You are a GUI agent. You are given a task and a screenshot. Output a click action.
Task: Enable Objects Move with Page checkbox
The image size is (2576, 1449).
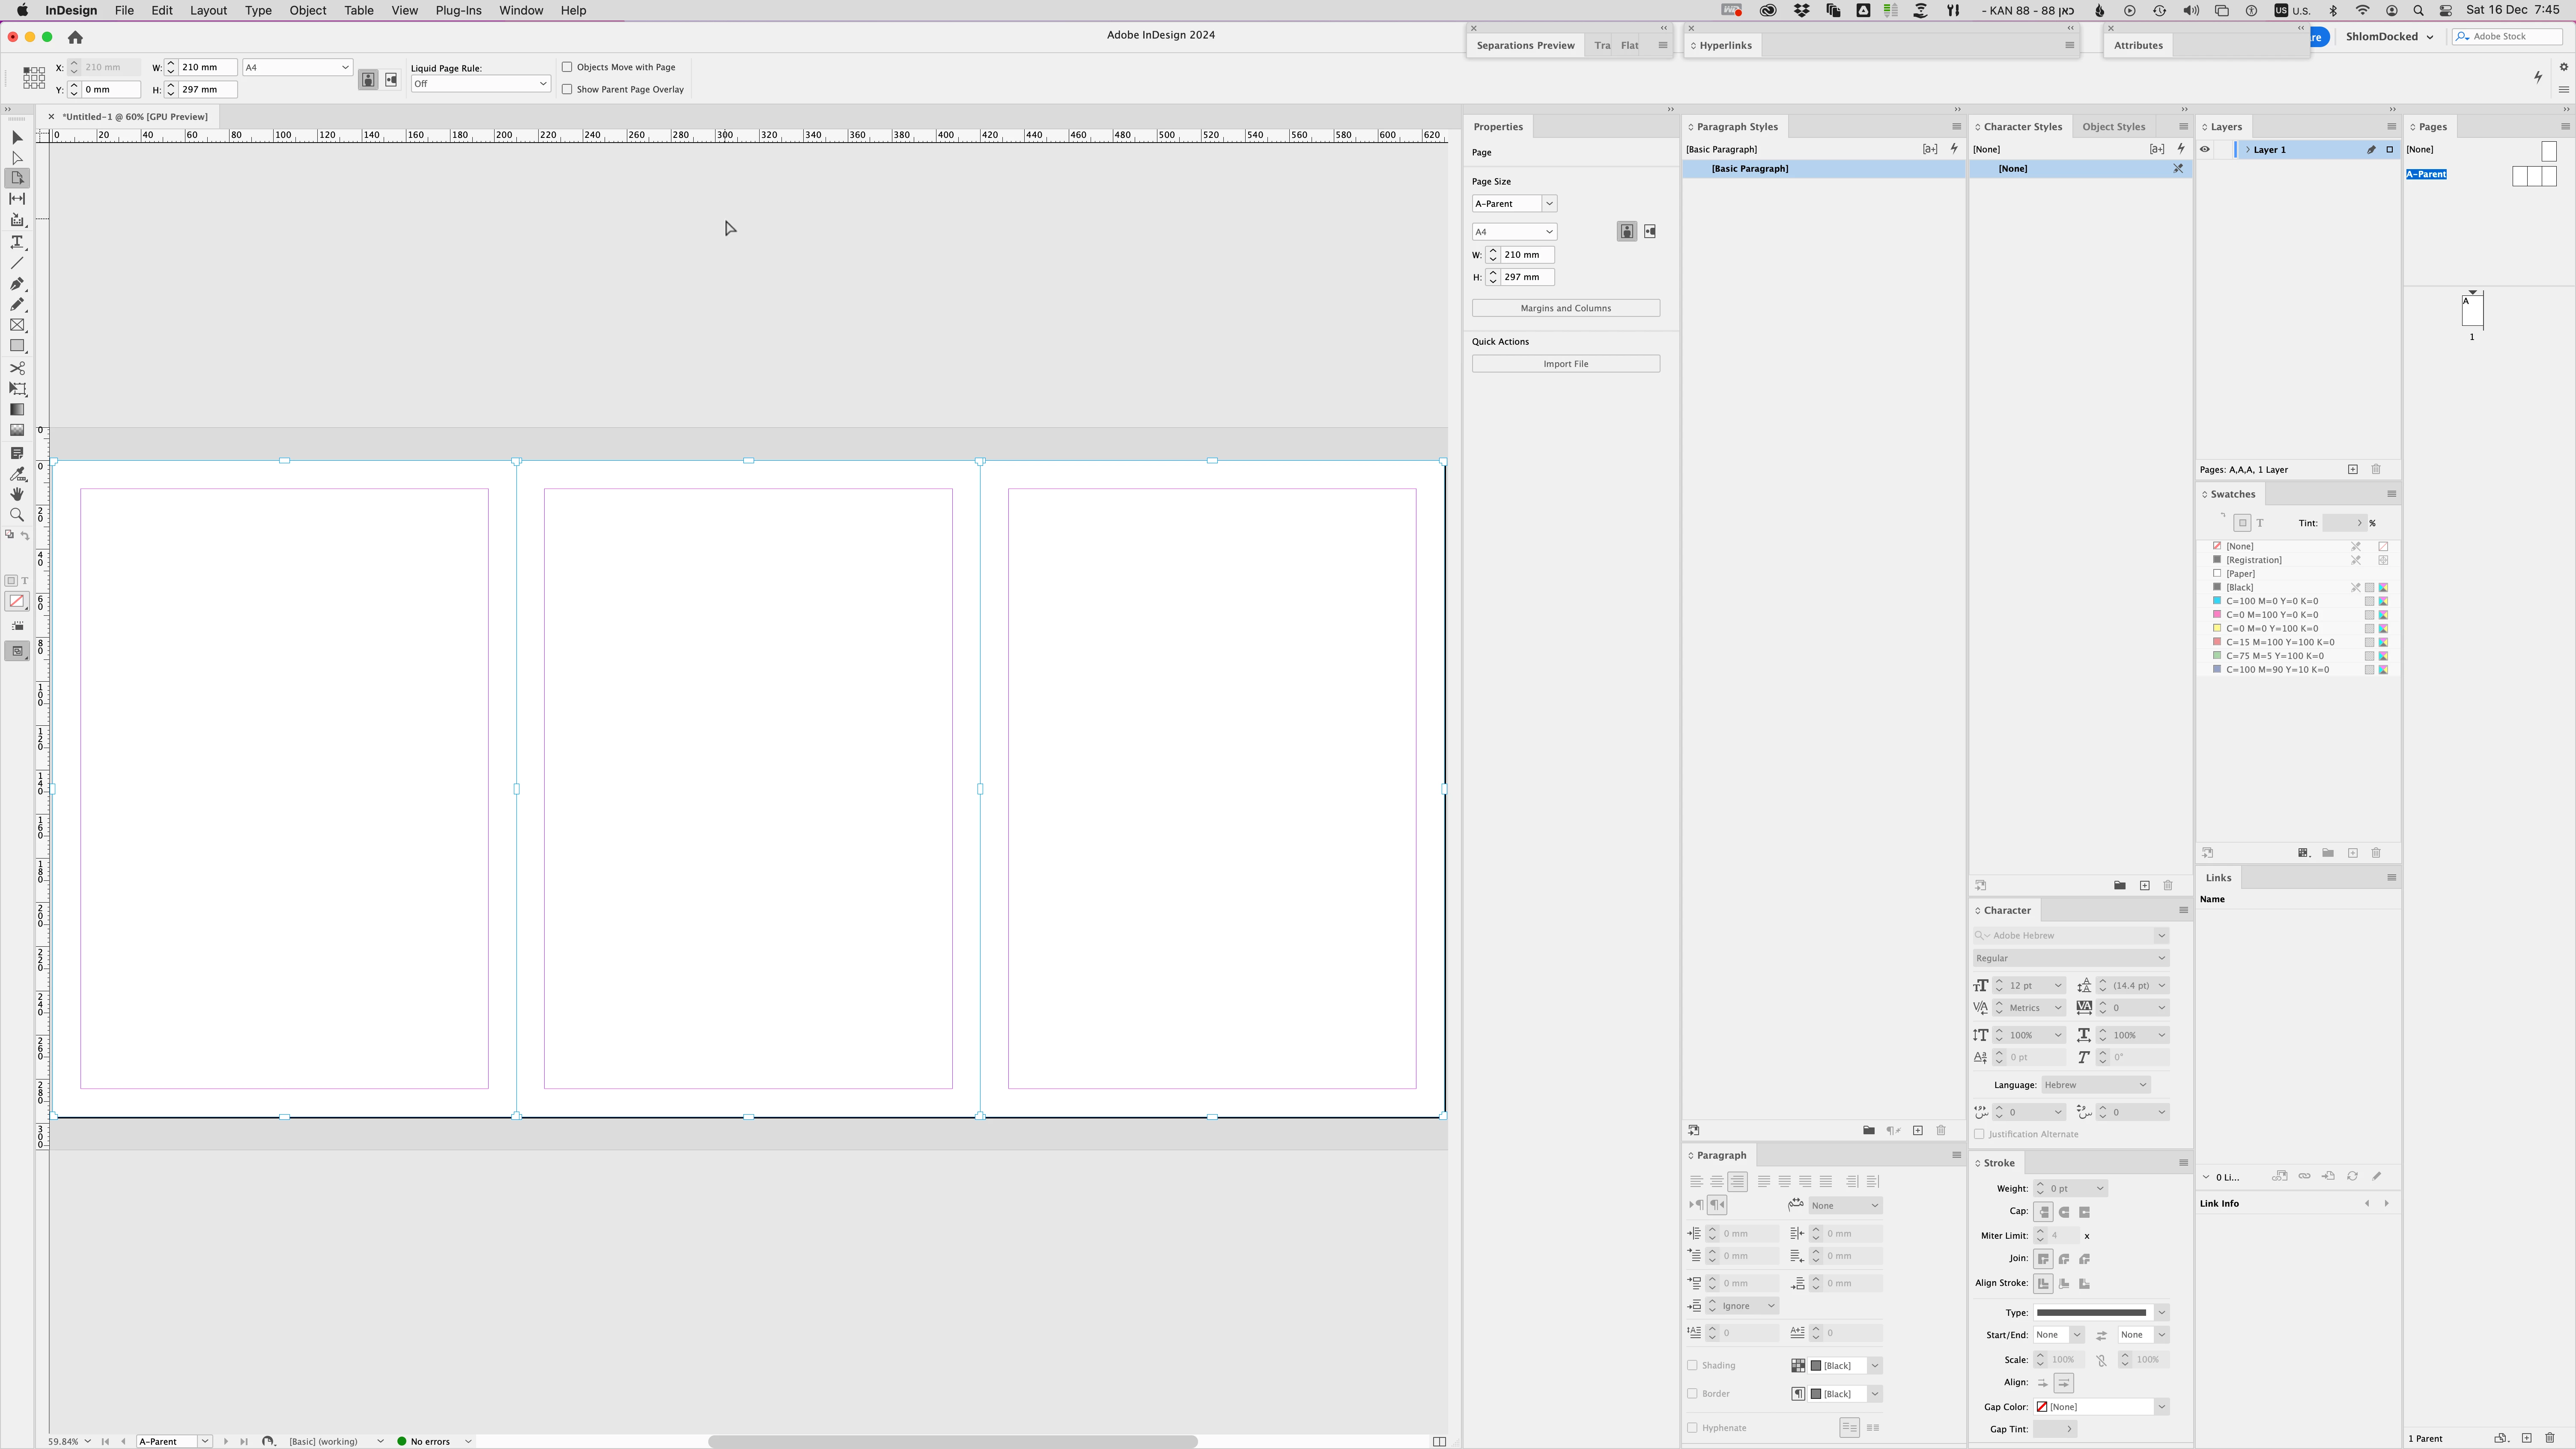point(567,67)
